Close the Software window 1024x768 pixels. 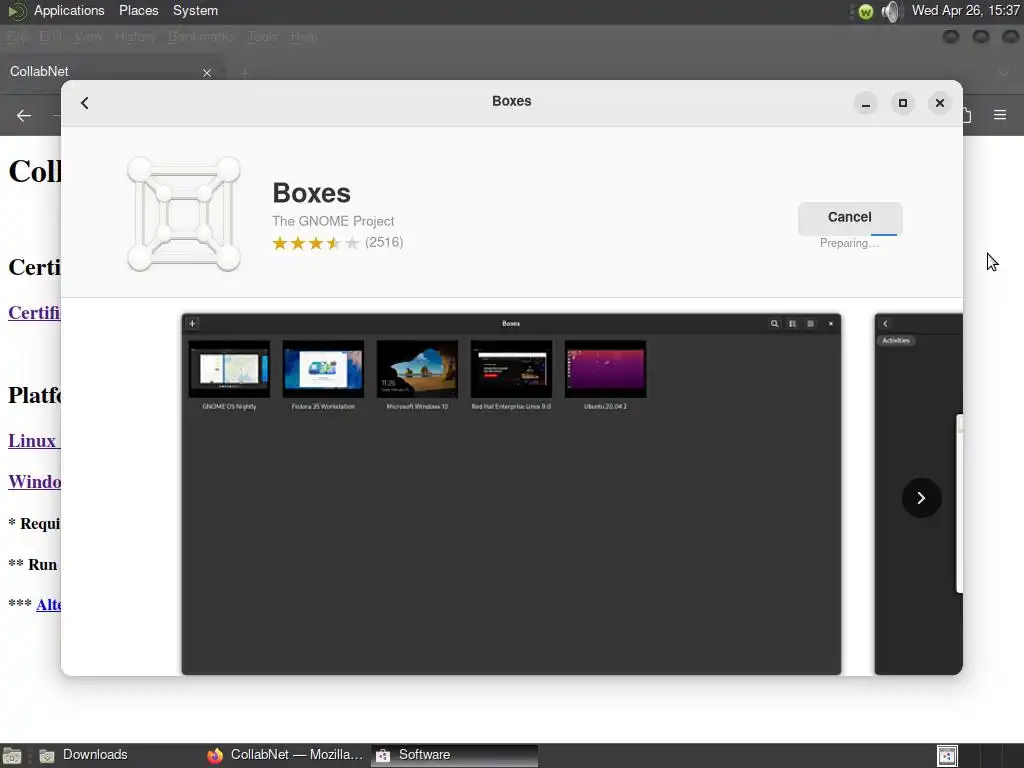pyautogui.click(x=940, y=103)
